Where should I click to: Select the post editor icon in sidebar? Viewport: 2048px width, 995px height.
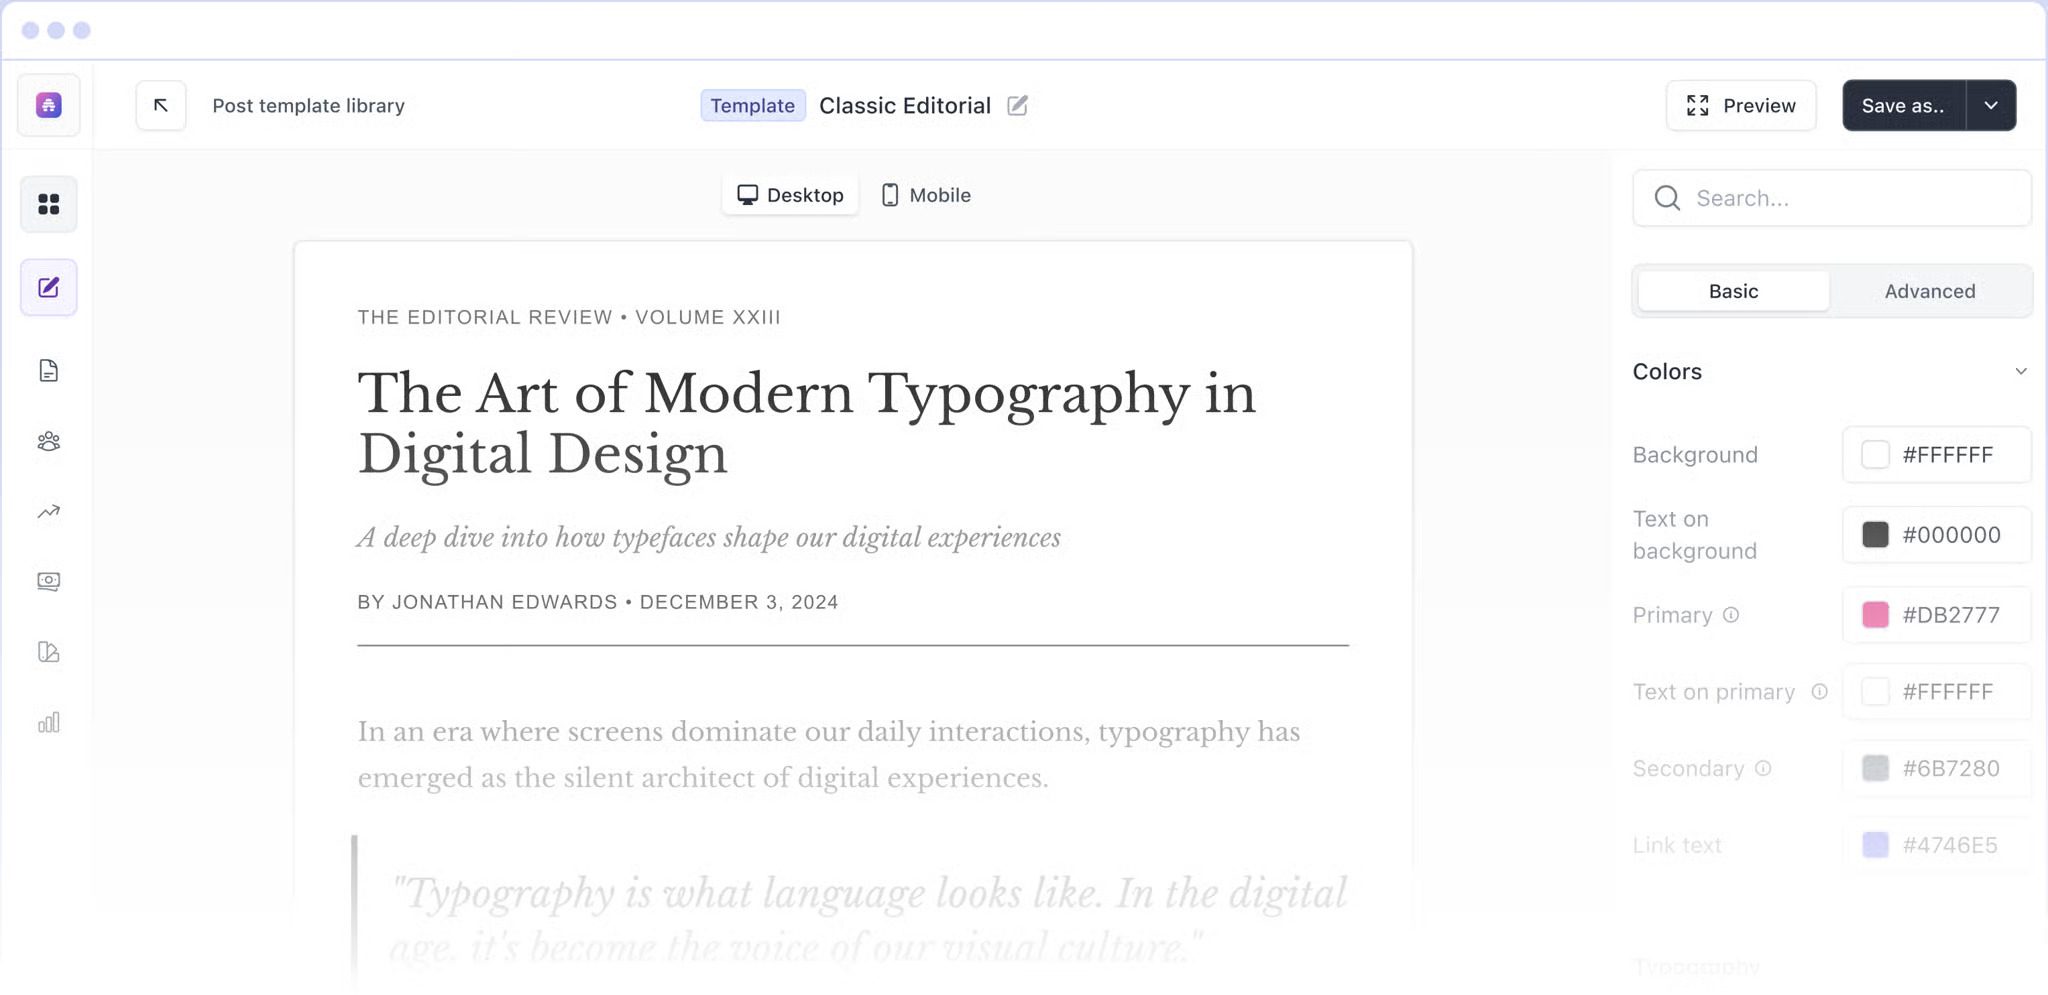[49, 288]
